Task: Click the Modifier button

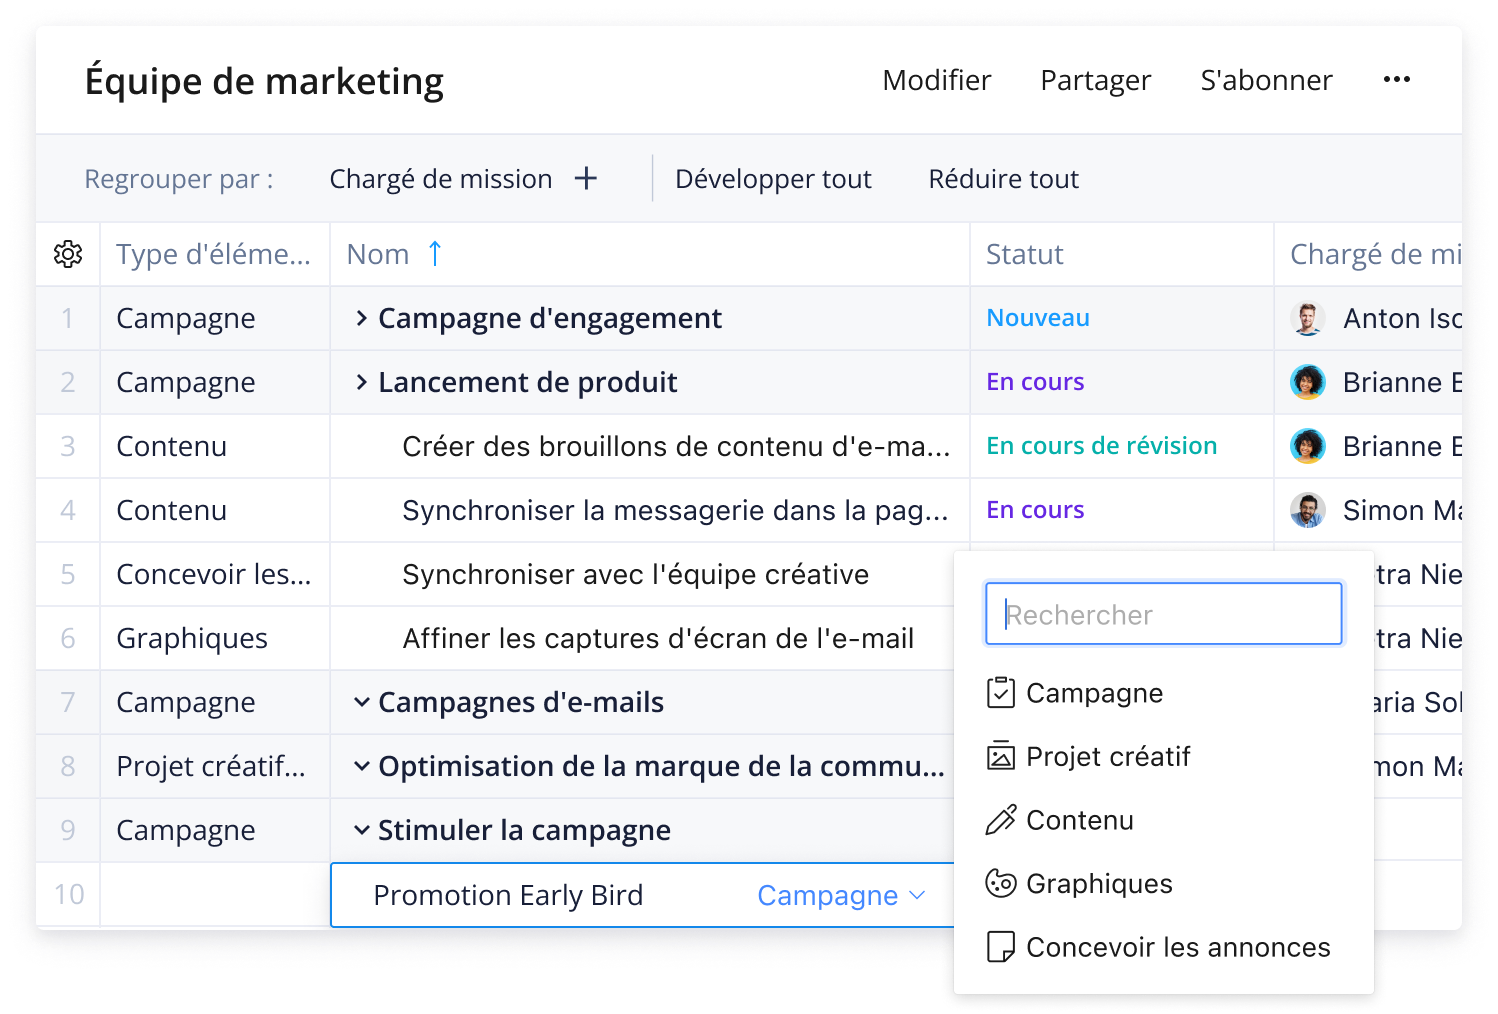Action: pos(936,80)
